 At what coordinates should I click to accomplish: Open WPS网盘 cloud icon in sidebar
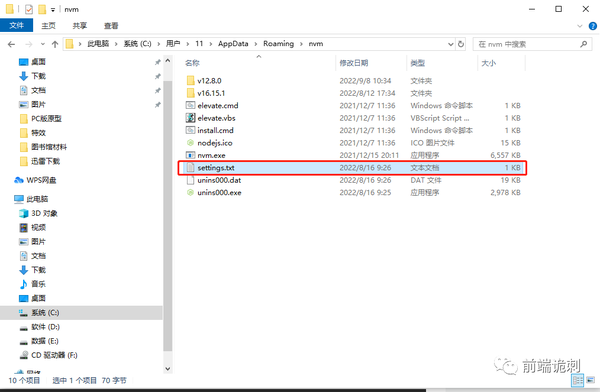click(x=19, y=180)
